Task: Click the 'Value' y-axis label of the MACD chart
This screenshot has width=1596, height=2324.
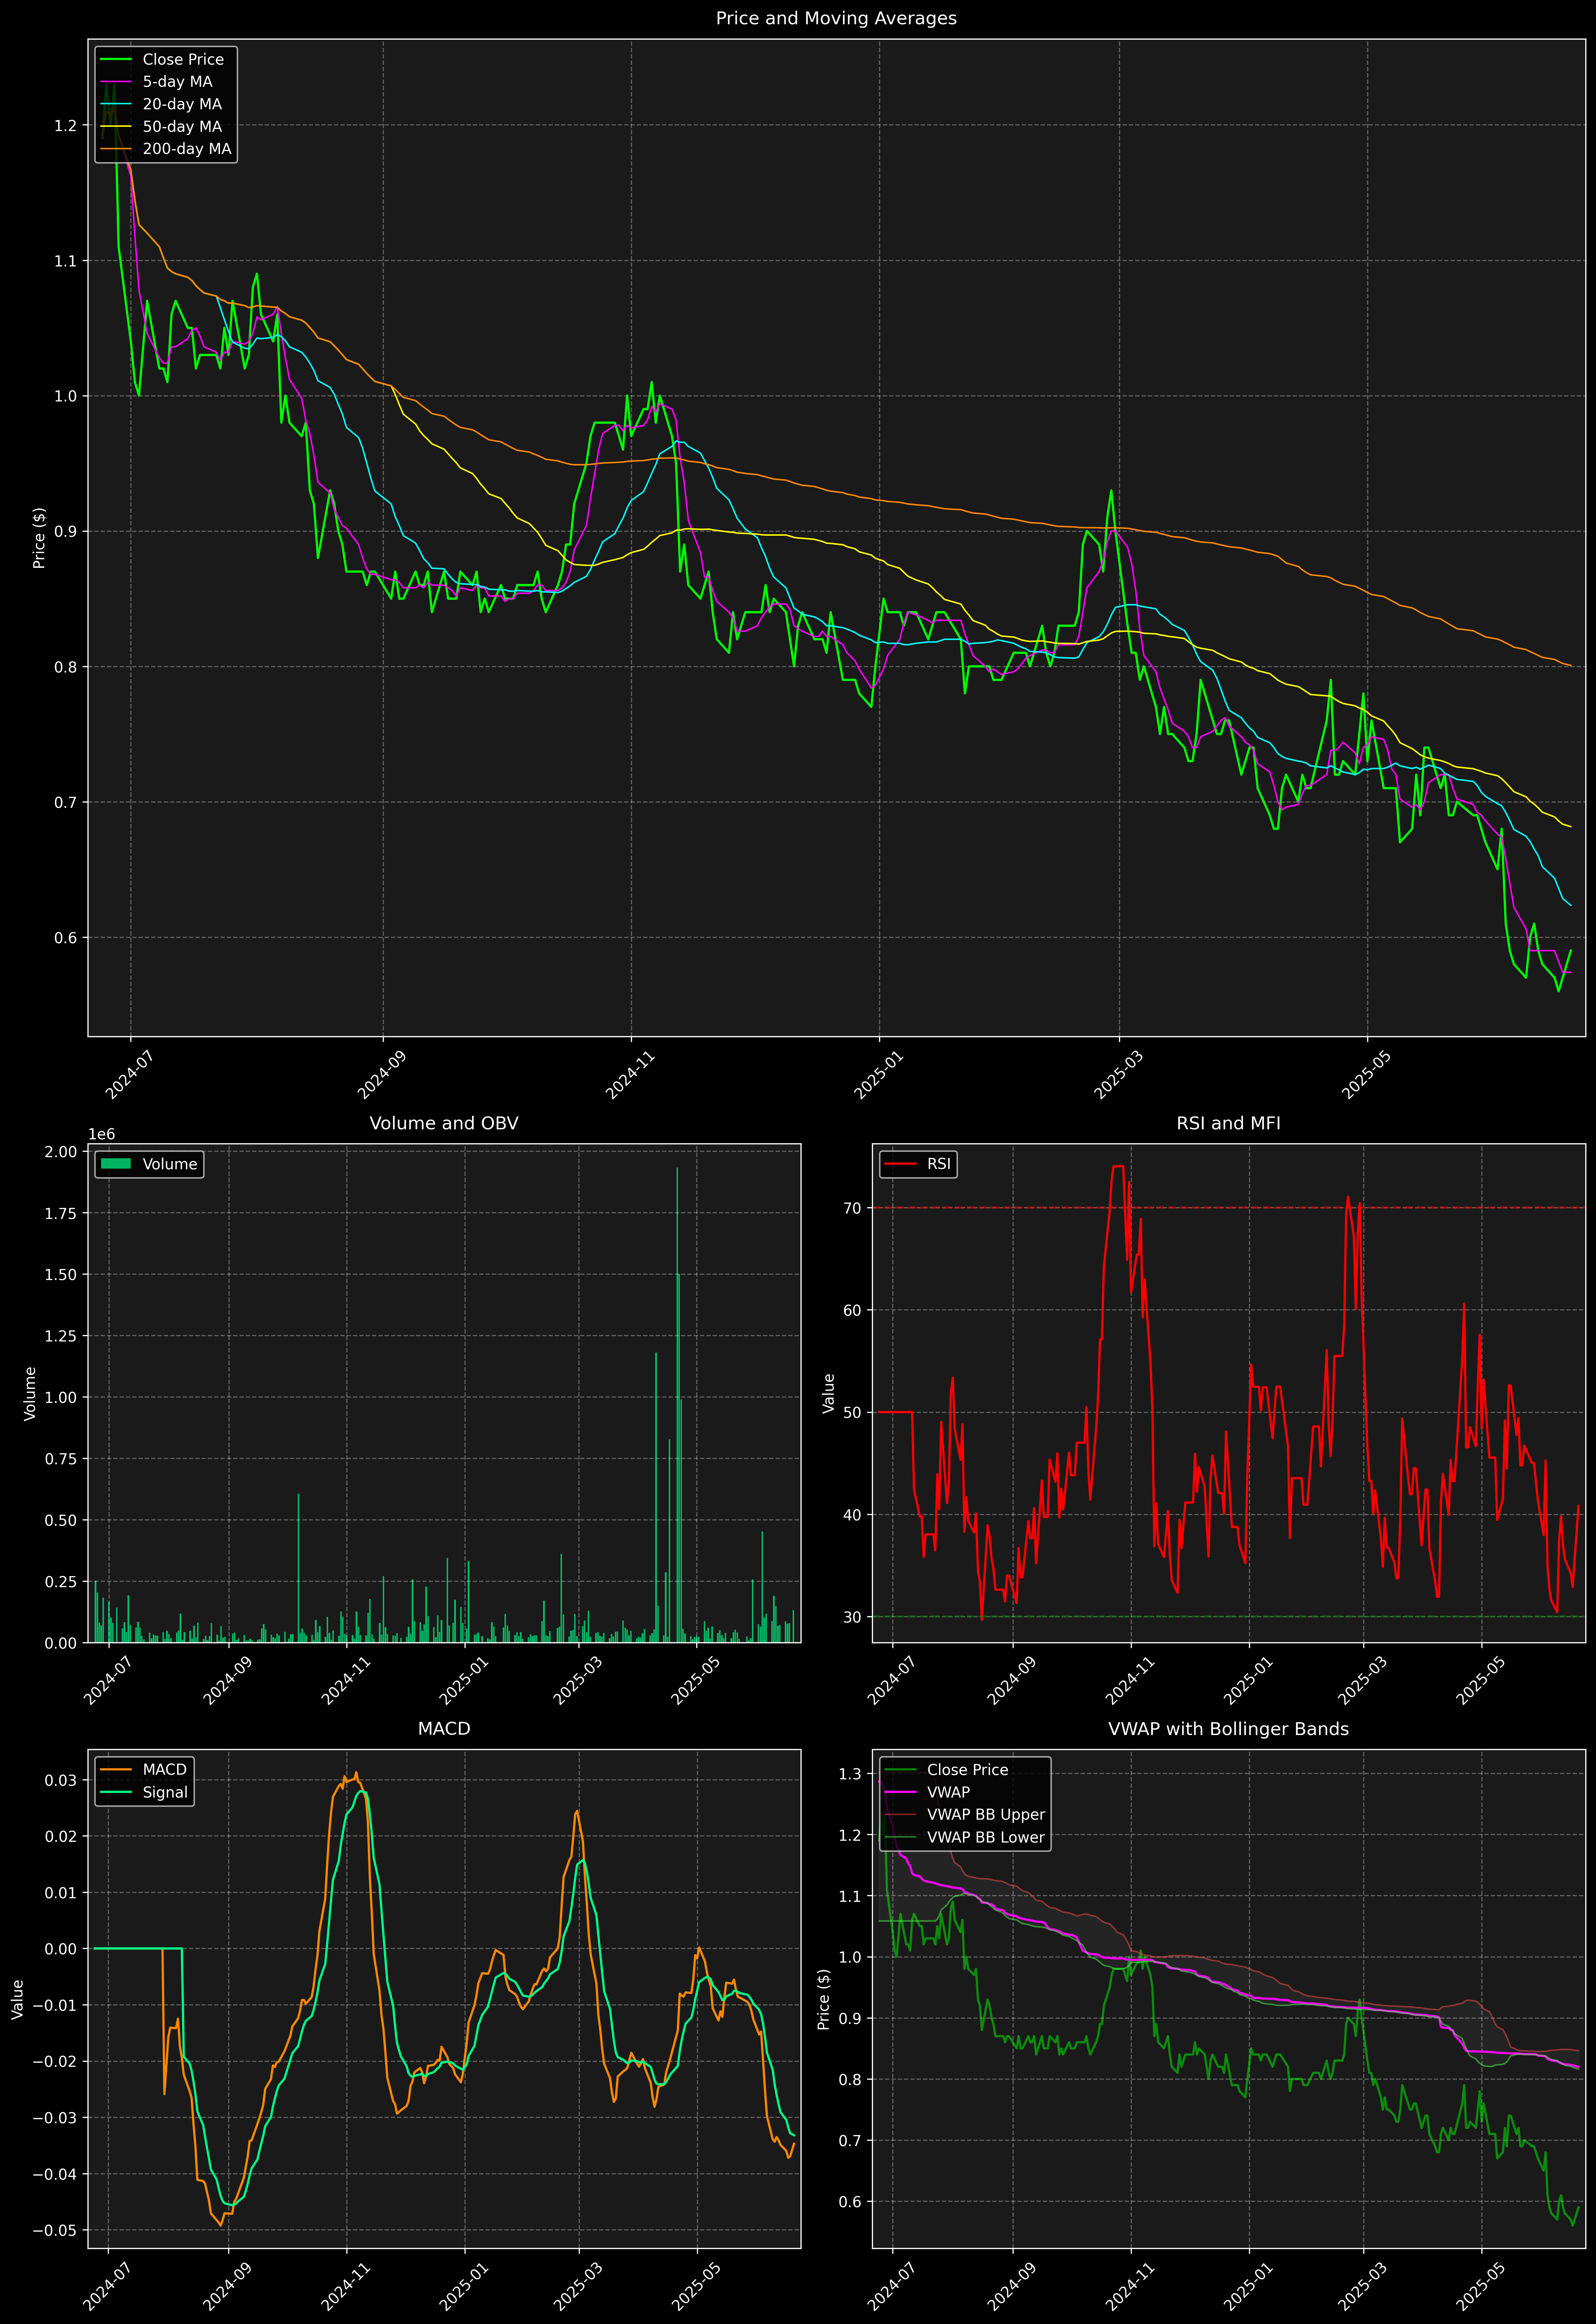Action: [x=17, y=1999]
